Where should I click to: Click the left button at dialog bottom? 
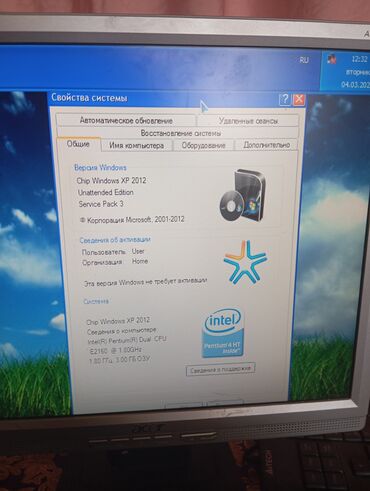tap(184, 404)
